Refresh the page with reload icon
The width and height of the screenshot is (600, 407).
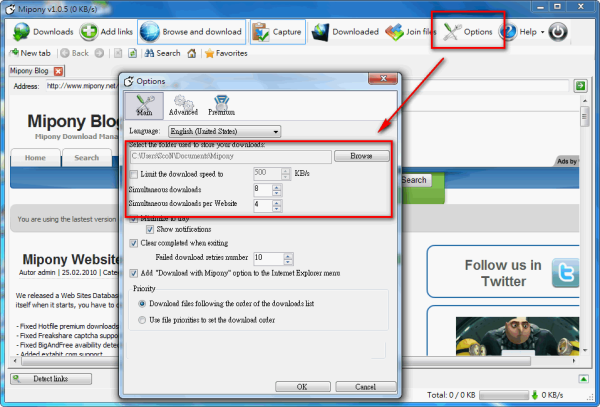(132, 53)
